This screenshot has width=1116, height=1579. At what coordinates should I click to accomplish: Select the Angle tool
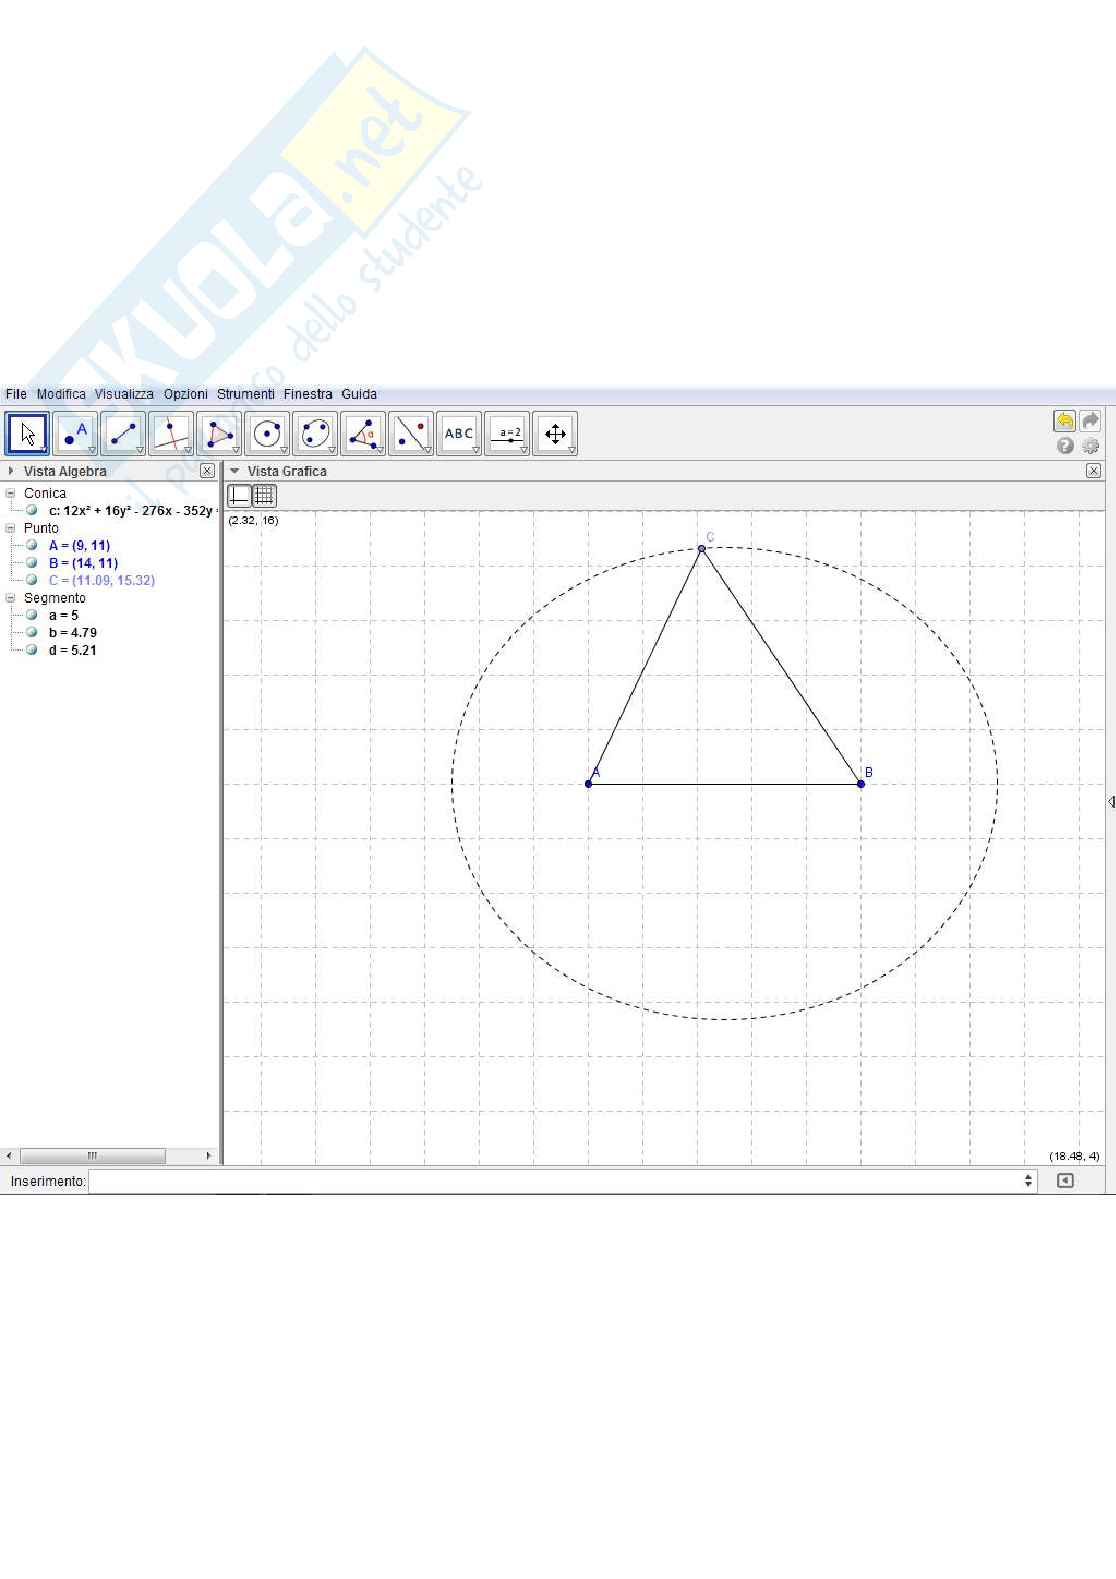tap(363, 434)
